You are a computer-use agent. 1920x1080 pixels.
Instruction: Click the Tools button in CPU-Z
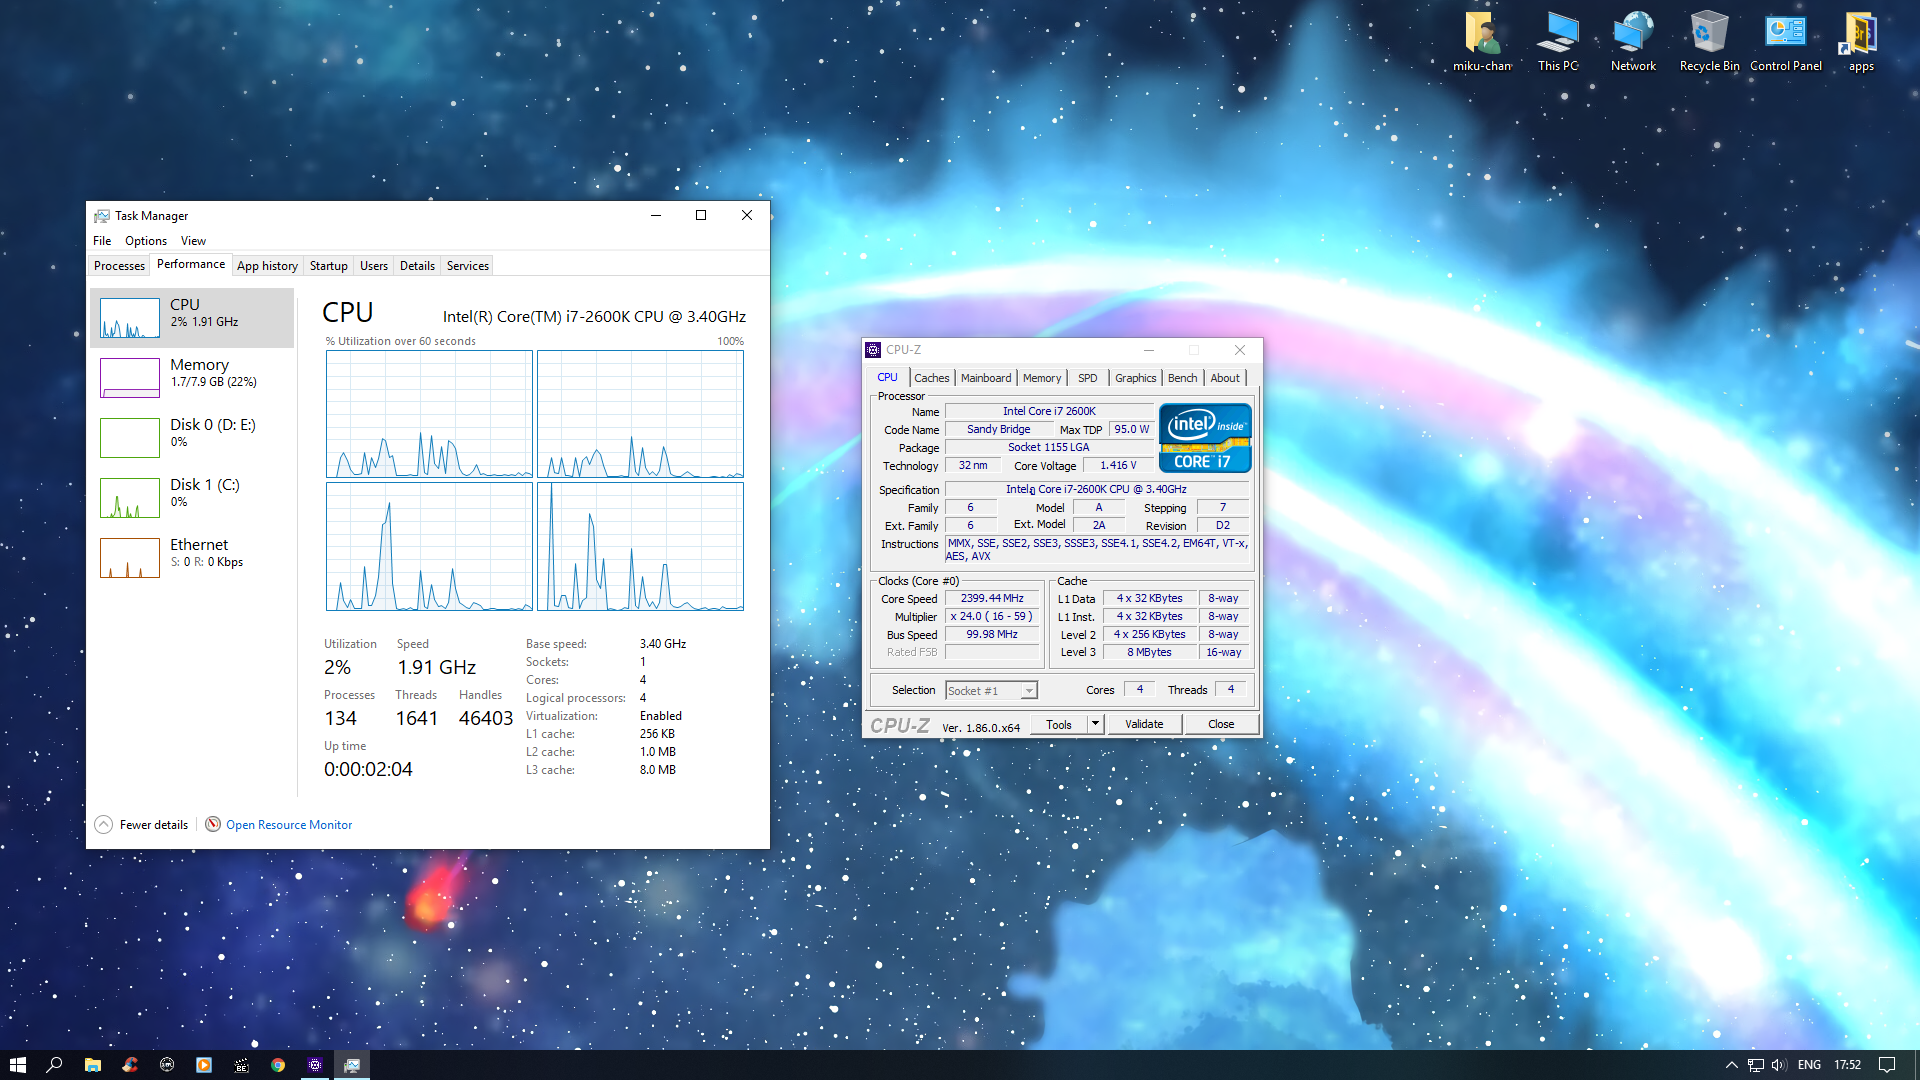coord(1059,724)
